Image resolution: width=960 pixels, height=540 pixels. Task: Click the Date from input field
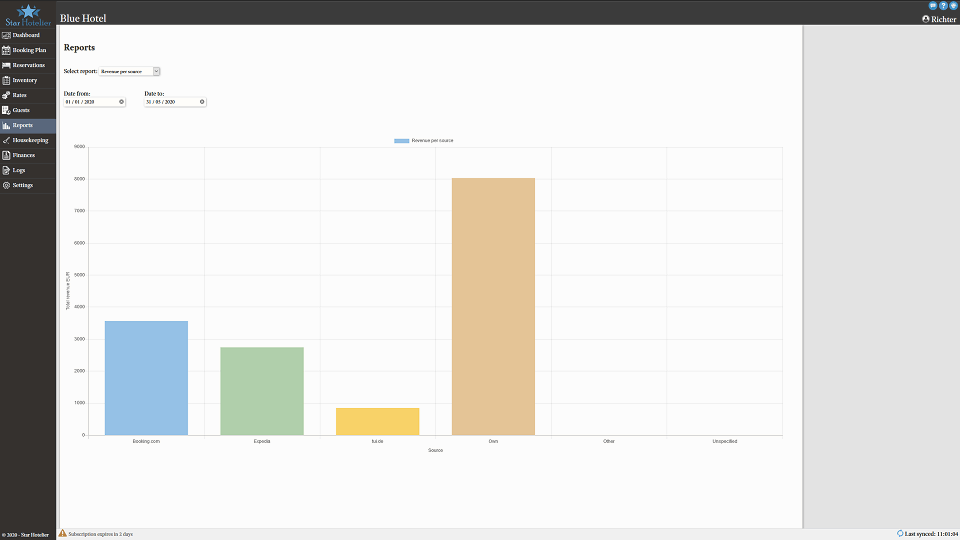[x=88, y=102]
